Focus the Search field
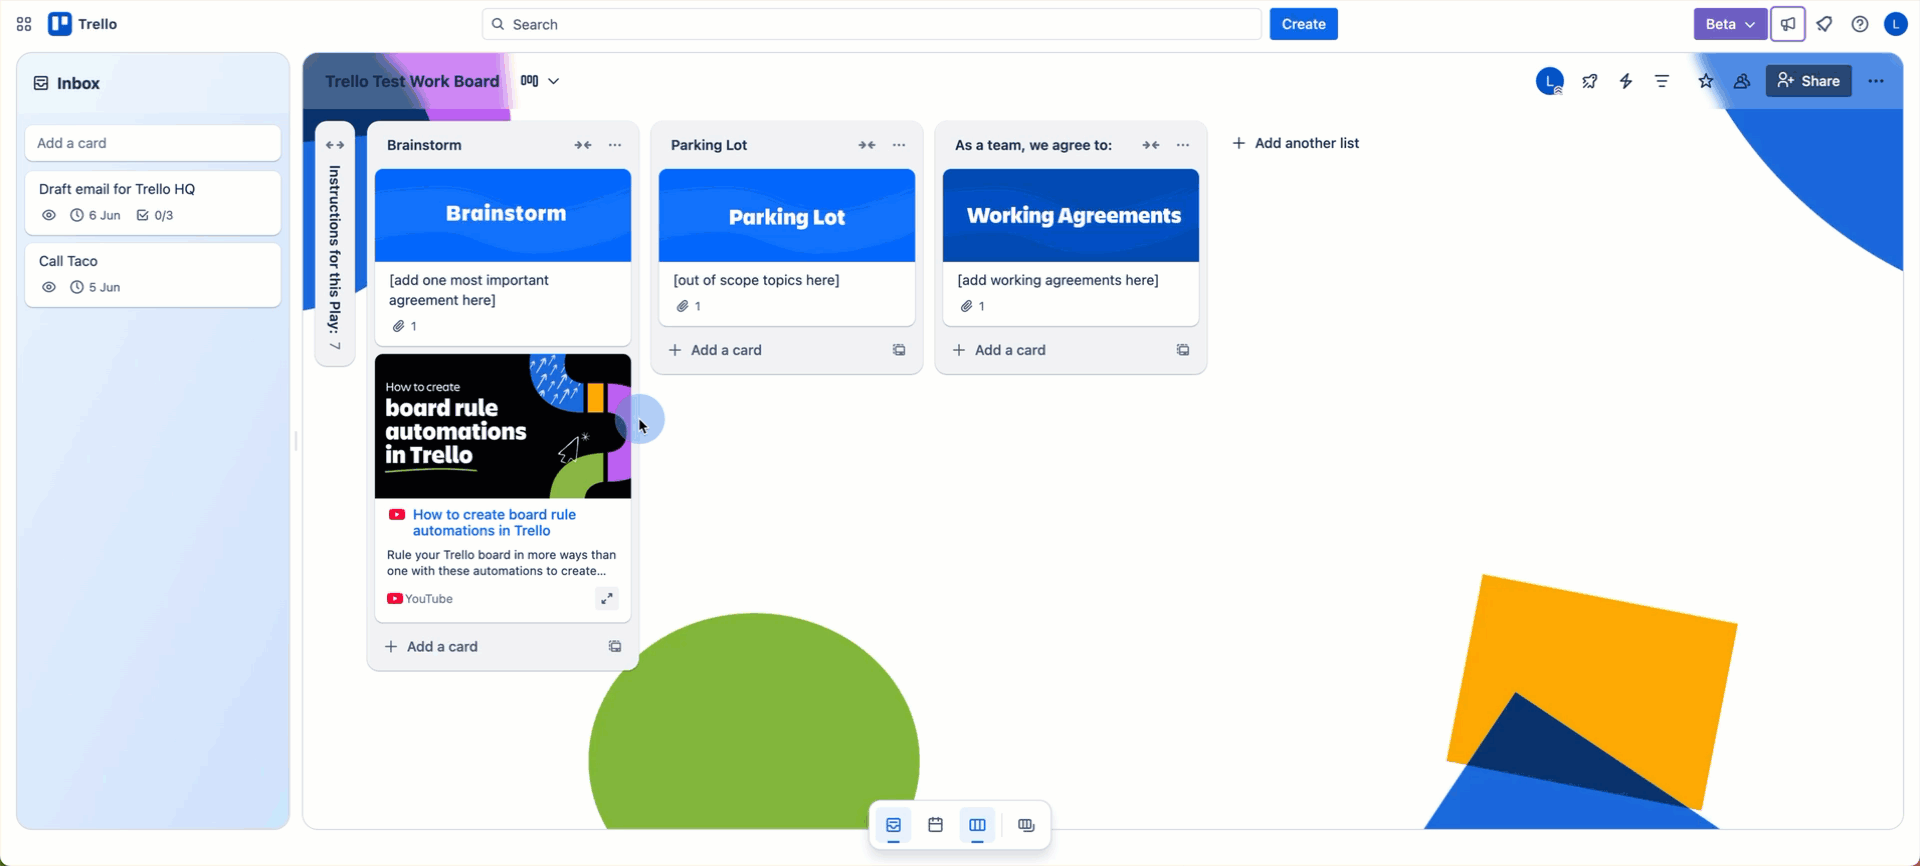The image size is (1920, 866). click(x=871, y=24)
